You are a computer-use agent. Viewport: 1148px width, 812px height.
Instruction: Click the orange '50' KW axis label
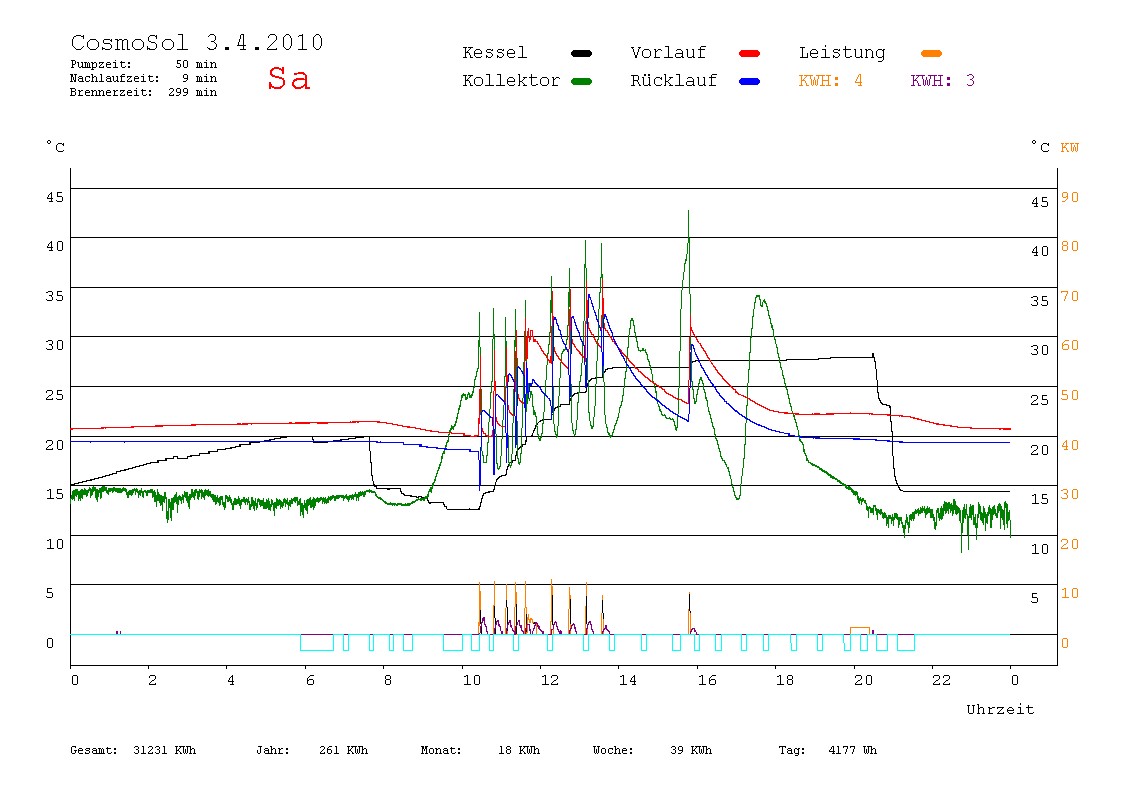point(1070,395)
